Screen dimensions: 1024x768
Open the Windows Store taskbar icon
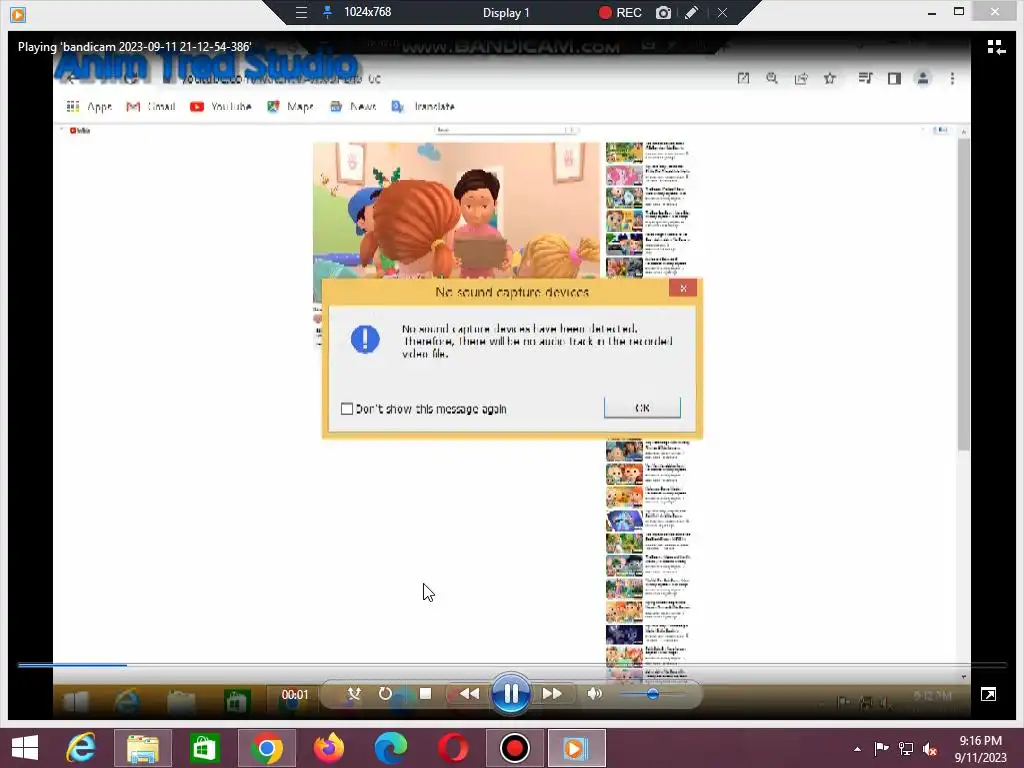click(204, 748)
